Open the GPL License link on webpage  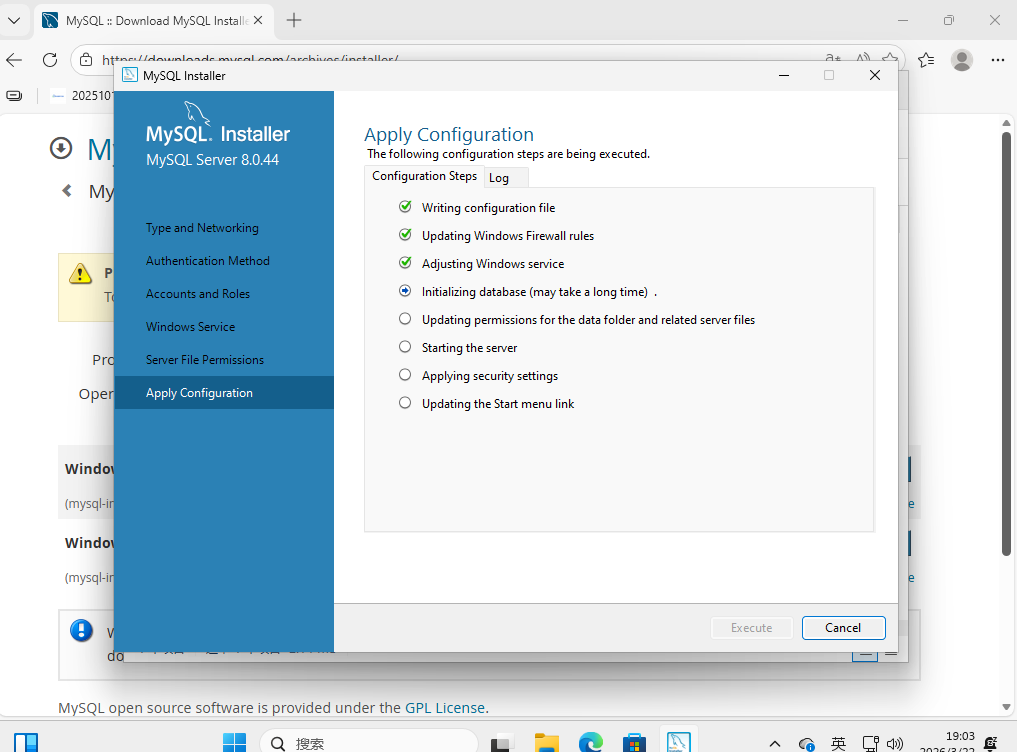click(445, 708)
